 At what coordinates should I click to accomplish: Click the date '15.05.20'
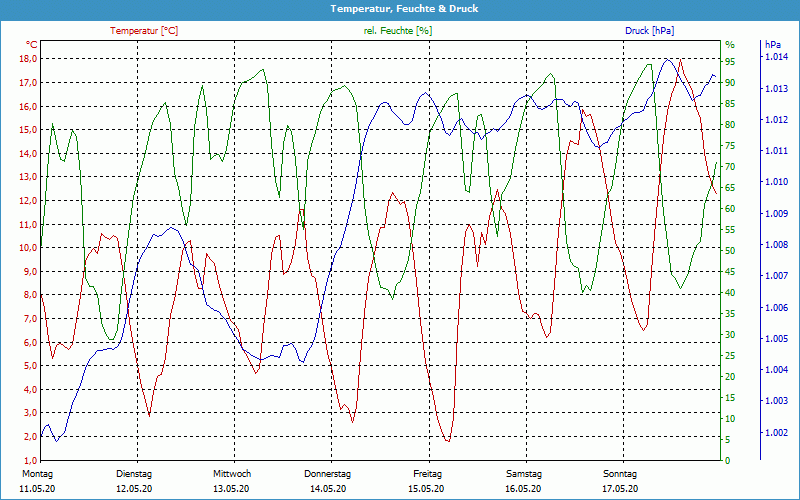pos(426,489)
